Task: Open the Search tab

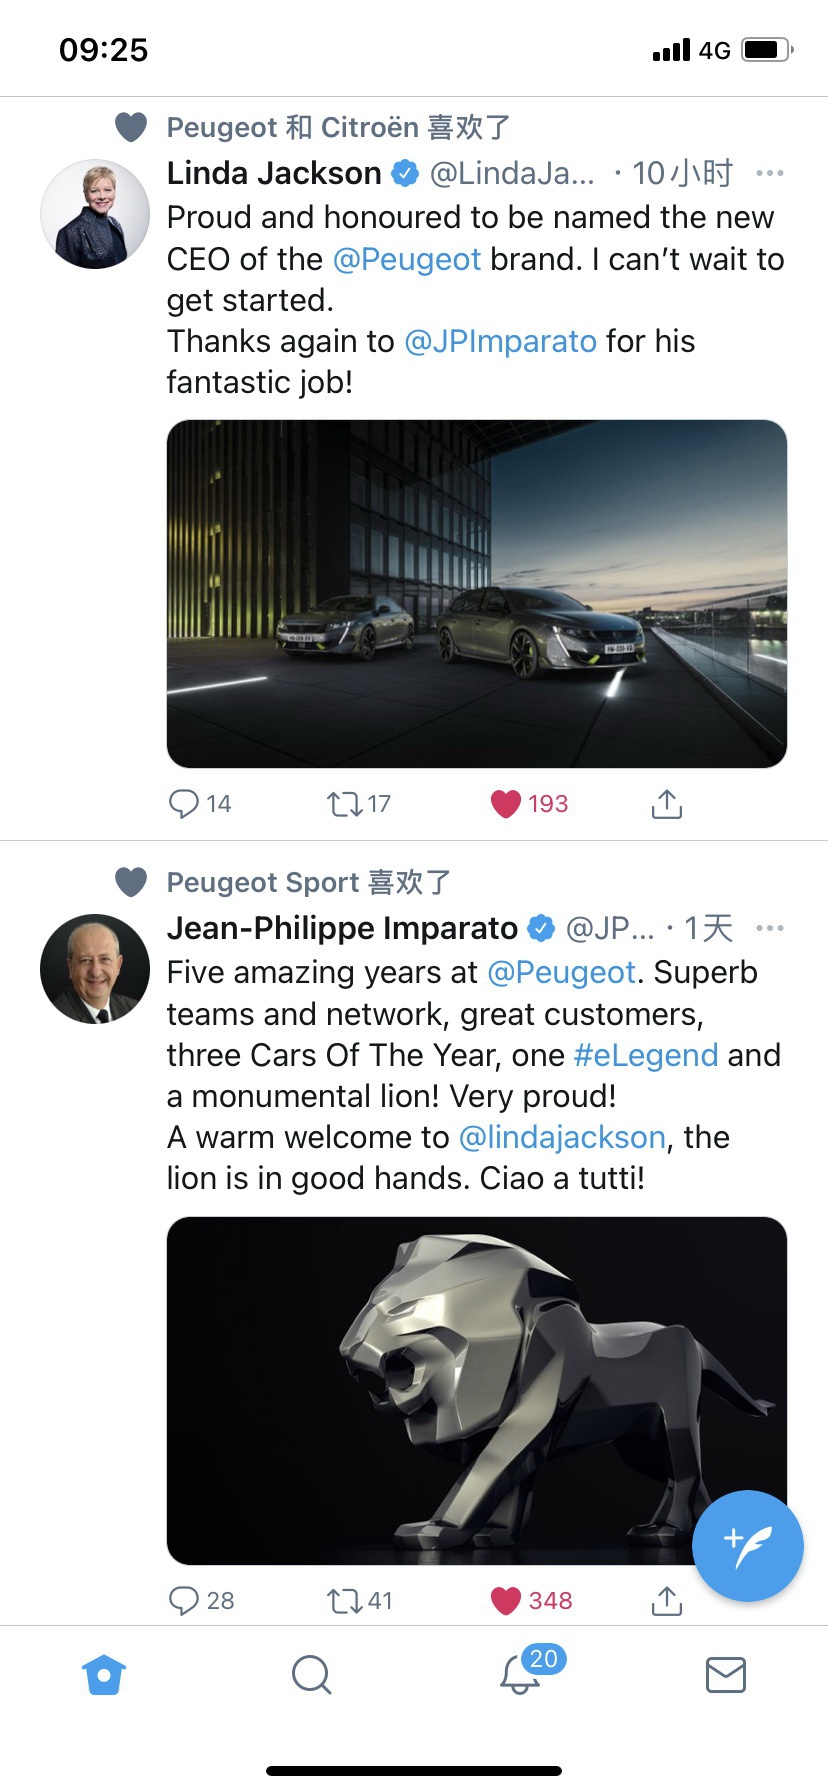Action: [x=311, y=1675]
